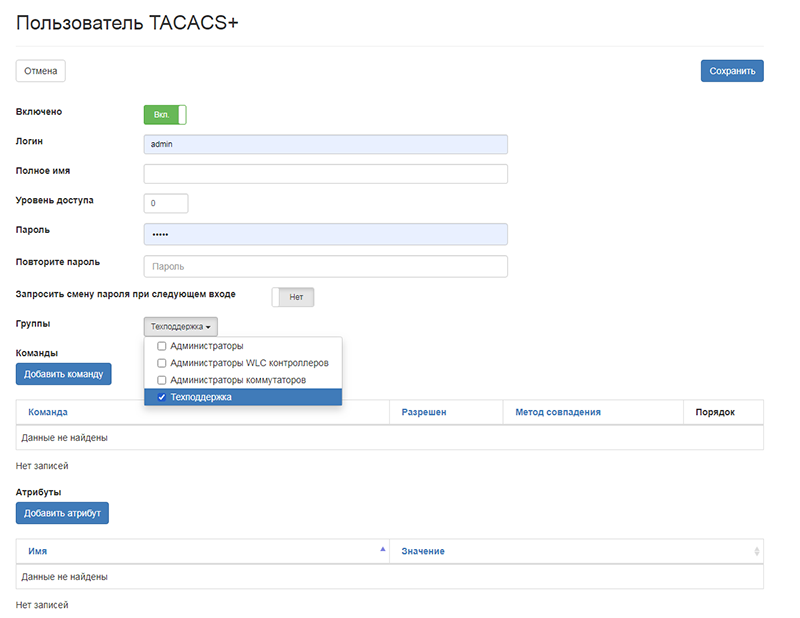Focus the Полное имя field

point(325,174)
